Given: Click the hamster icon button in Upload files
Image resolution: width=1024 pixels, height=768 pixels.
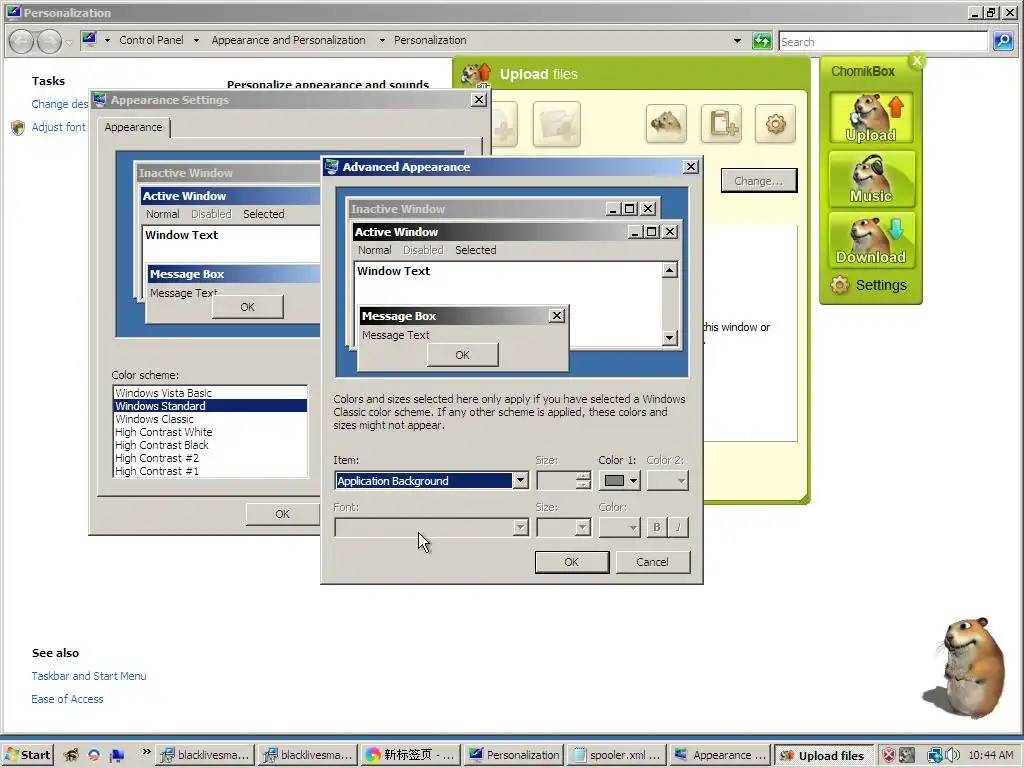Looking at the screenshot, I should (x=666, y=123).
